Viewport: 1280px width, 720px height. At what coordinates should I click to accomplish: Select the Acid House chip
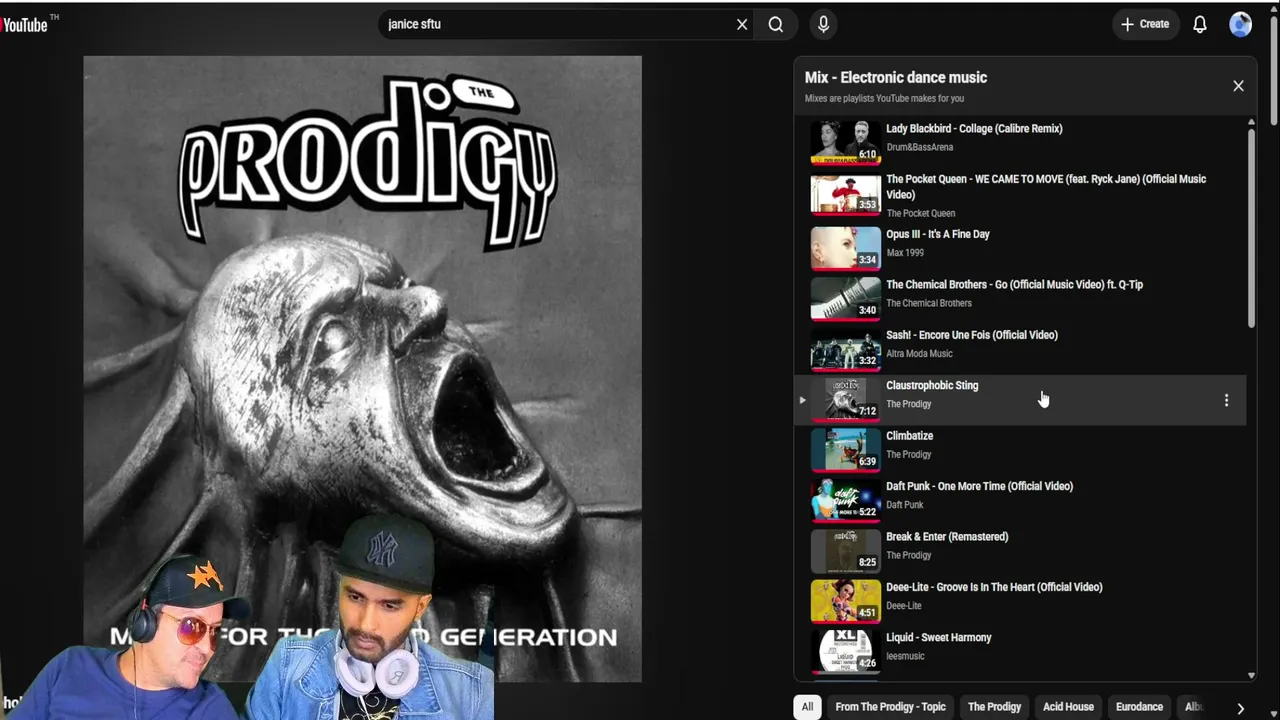pyautogui.click(x=1068, y=707)
